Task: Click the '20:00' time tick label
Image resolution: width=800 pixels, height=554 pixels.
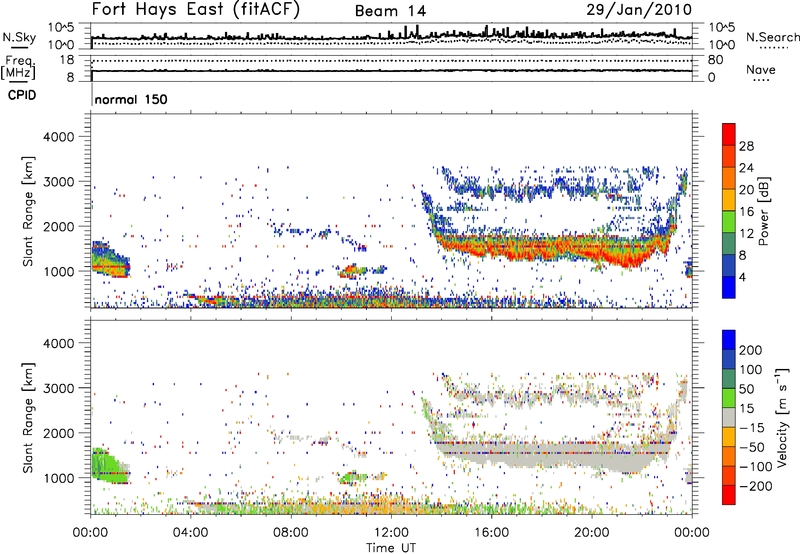Action: click(592, 533)
